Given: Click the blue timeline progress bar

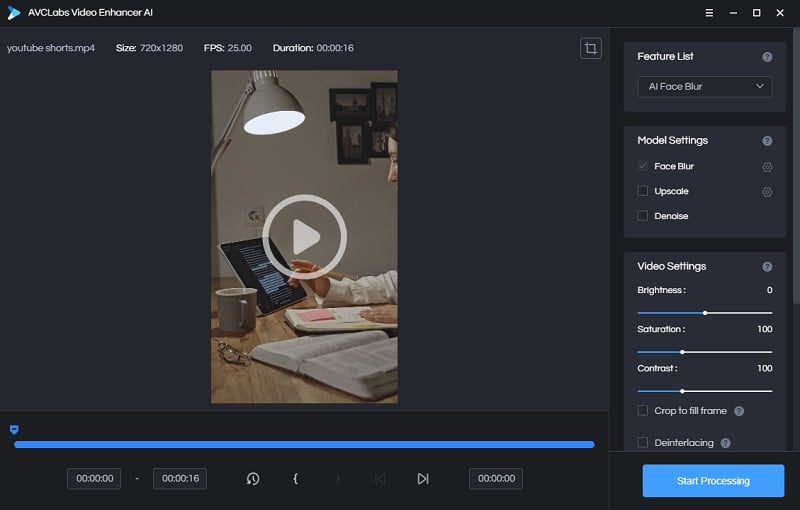Looking at the screenshot, I should point(304,445).
